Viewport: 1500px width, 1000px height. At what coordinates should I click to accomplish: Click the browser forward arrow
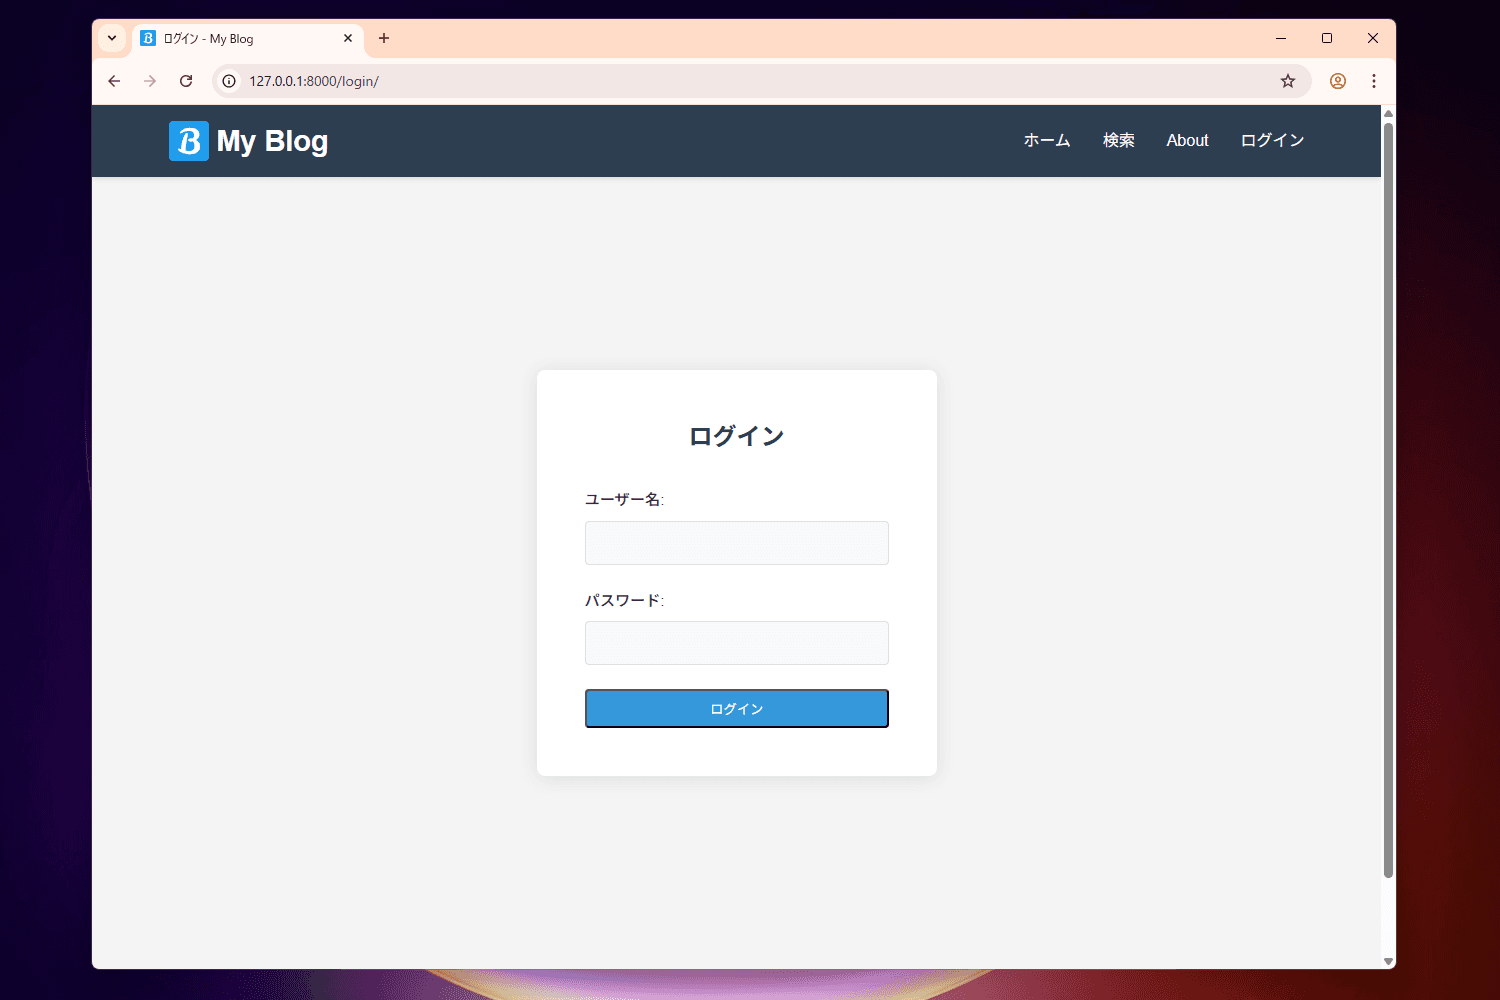point(150,81)
